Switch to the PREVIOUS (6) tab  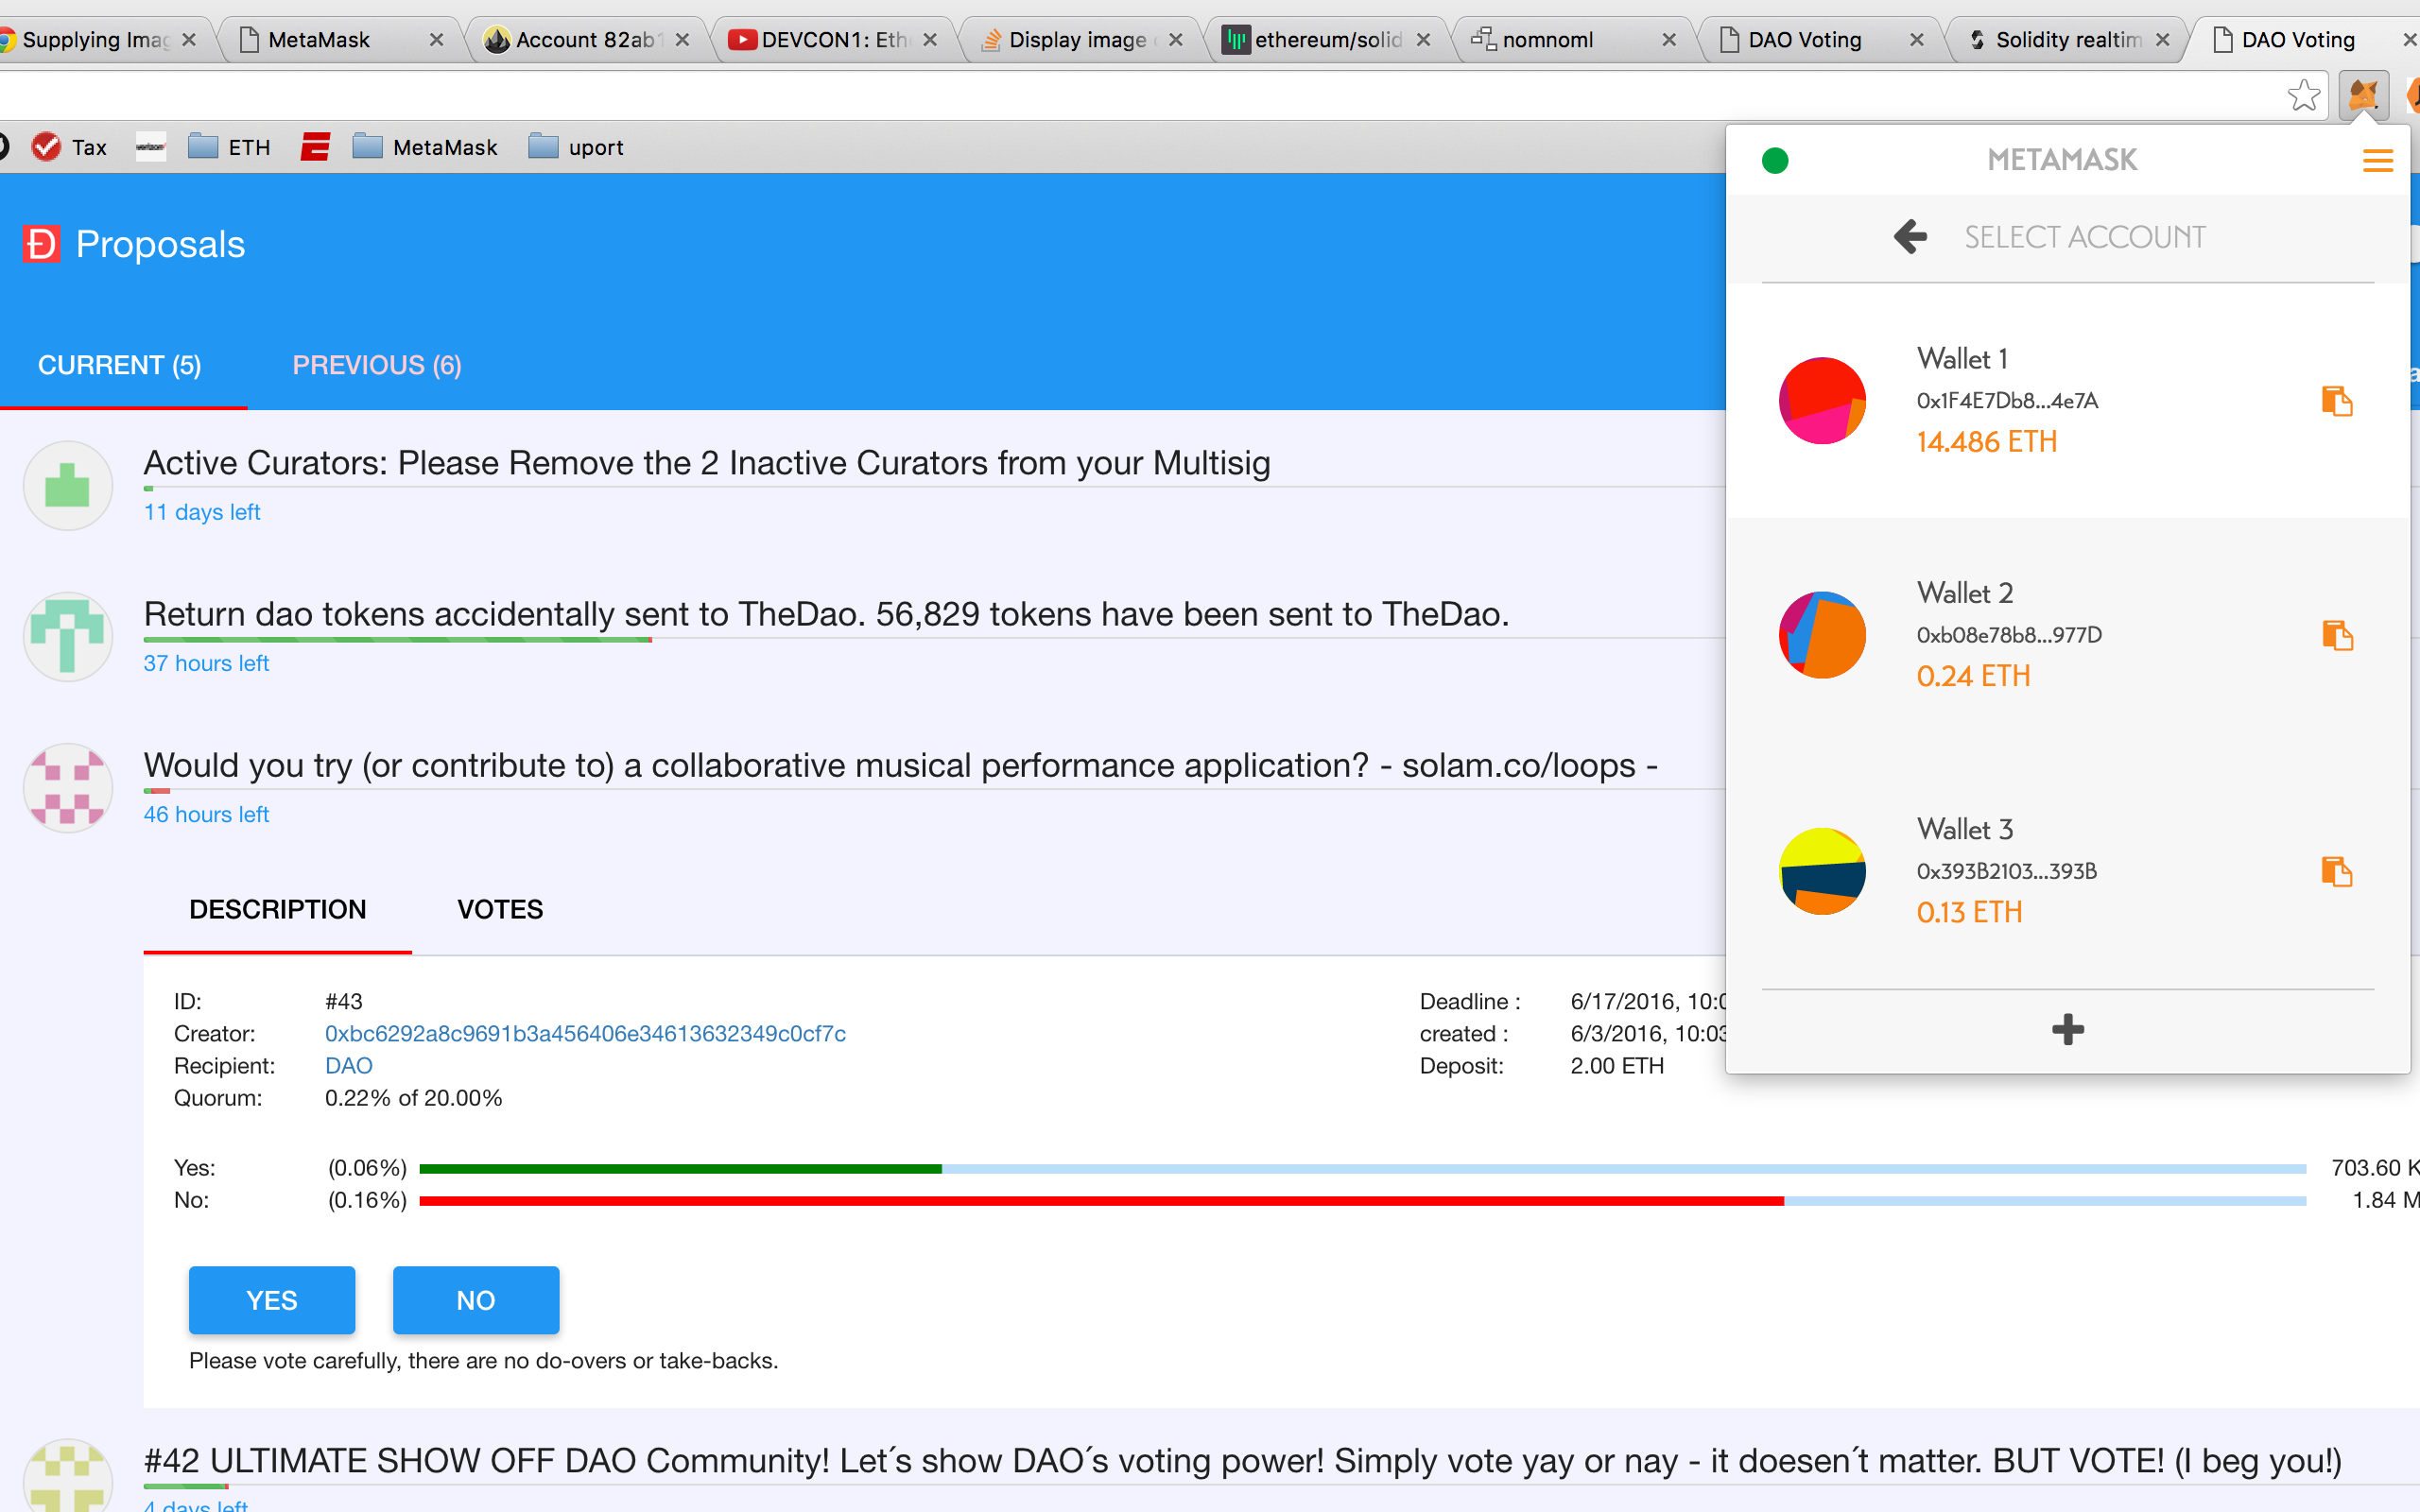pyautogui.click(x=377, y=365)
